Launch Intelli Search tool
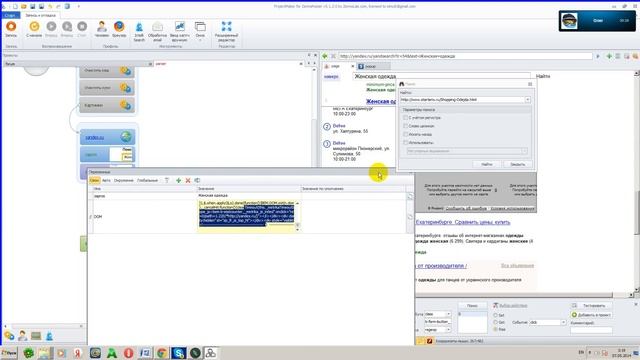 [139, 31]
